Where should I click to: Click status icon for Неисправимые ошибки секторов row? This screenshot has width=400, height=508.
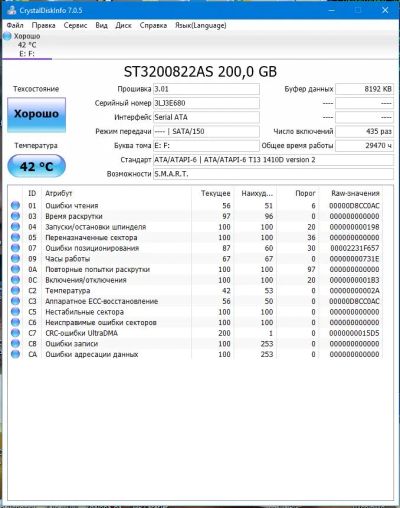point(15,323)
